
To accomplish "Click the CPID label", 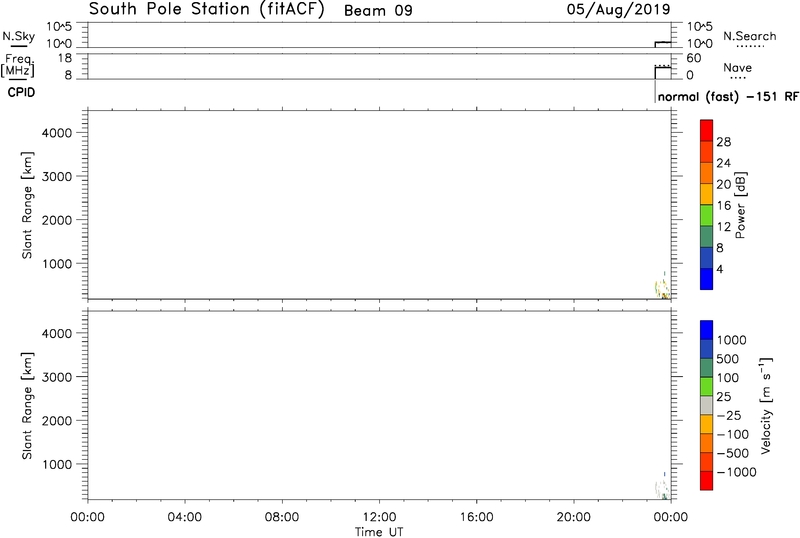I will point(21,92).
